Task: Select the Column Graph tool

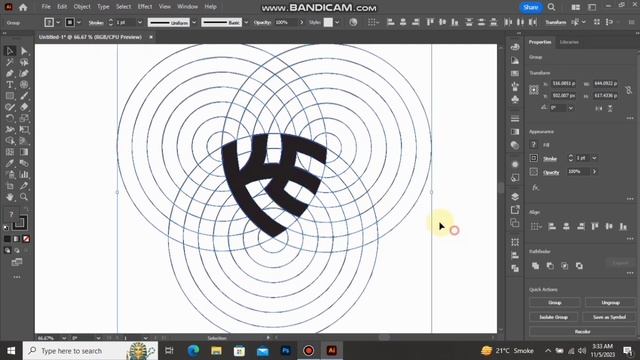Action: point(24,175)
